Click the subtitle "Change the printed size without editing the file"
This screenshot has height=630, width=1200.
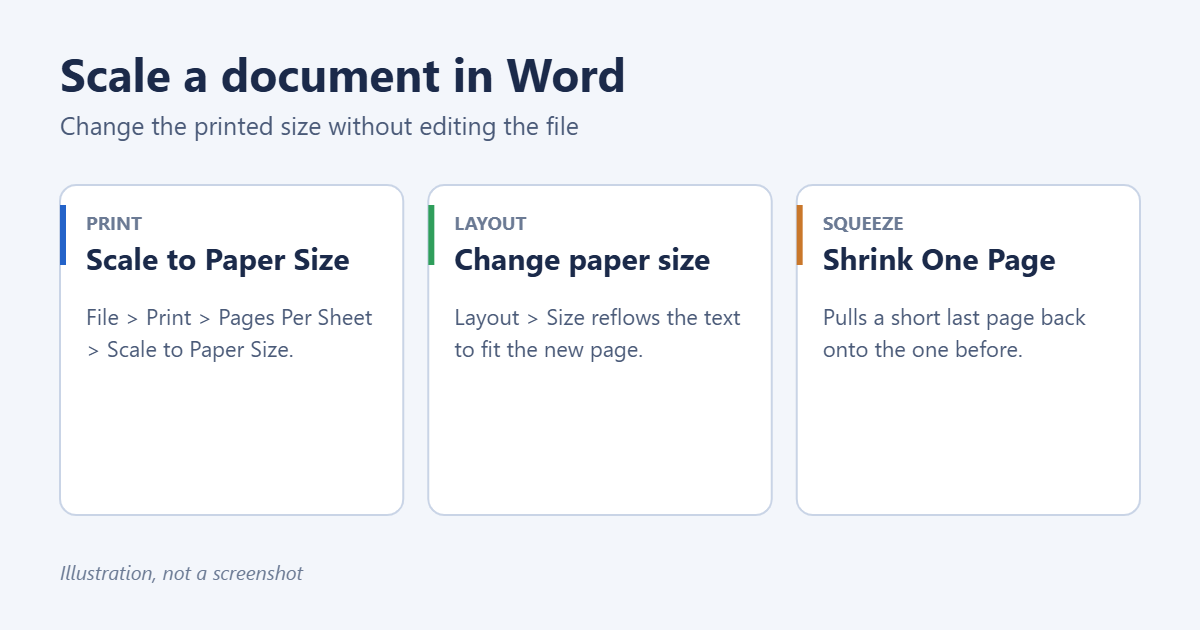coord(319,127)
